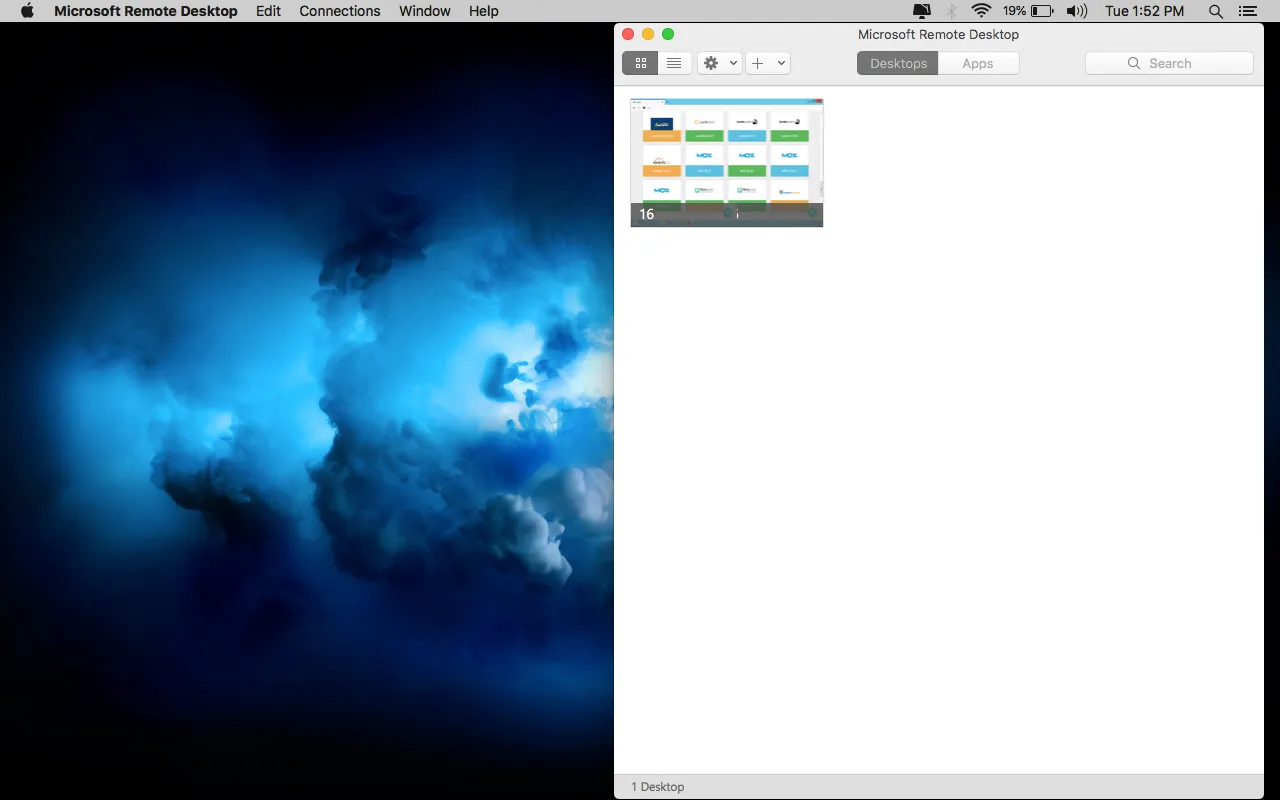This screenshot has height=800, width=1280.
Task: Click the 19% battery indicator
Action: [x=1028, y=11]
